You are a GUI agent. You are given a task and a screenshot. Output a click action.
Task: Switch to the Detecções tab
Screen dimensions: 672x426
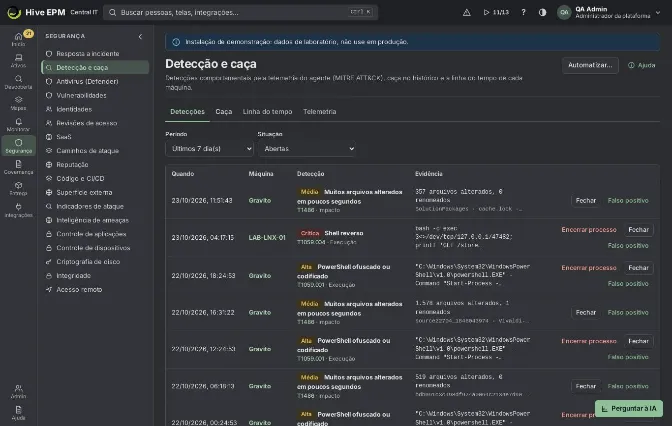click(x=187, y=111)
